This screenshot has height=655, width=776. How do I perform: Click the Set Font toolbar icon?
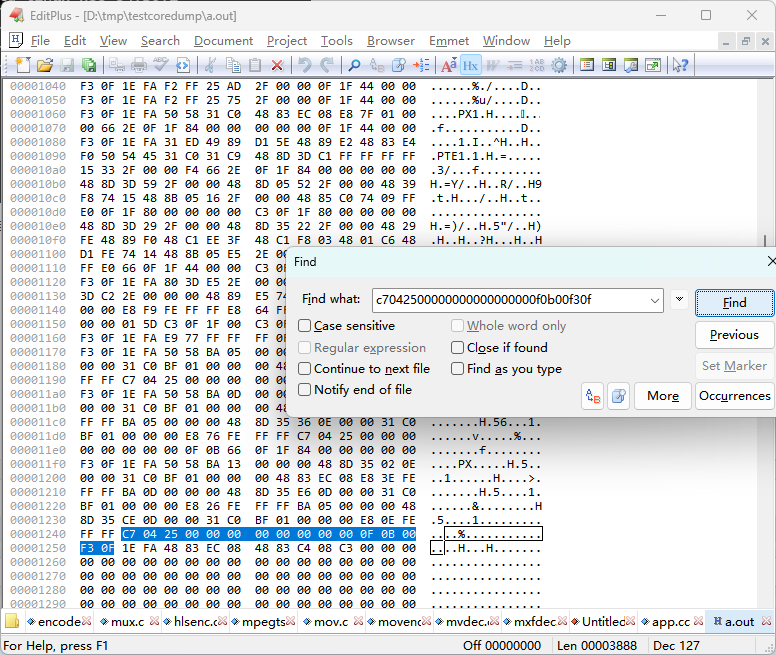tap(448, 65)
